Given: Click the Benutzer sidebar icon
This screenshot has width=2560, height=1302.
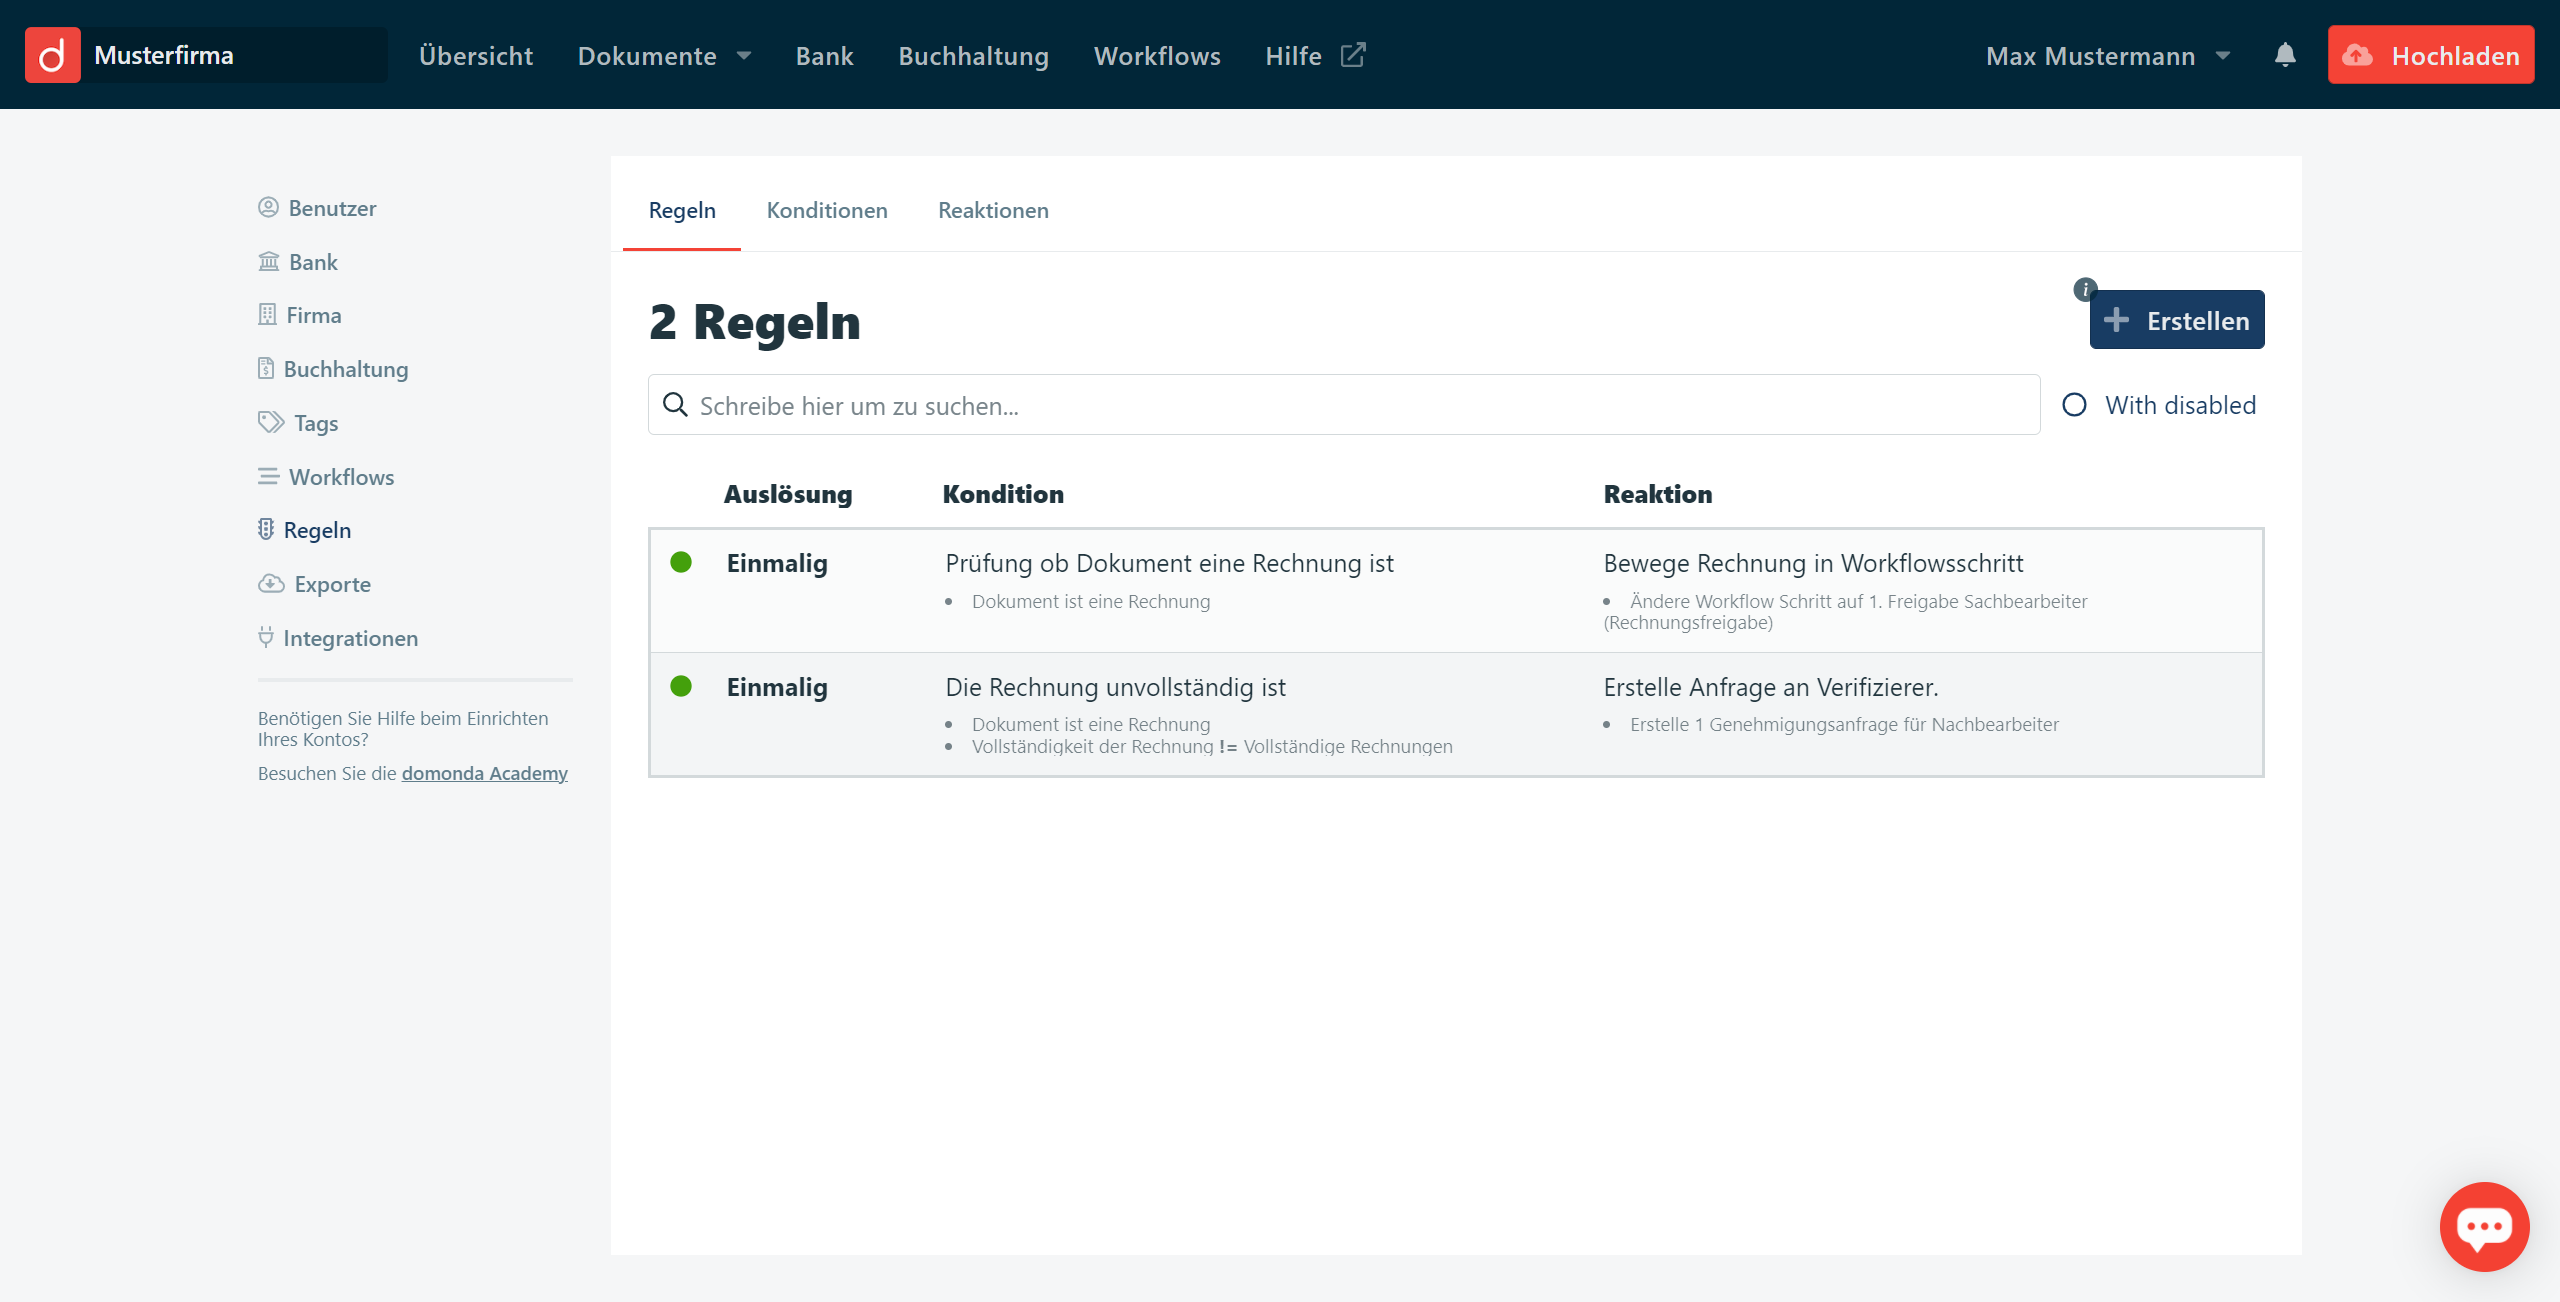Looking at the screenshot, I should (268, 208).
